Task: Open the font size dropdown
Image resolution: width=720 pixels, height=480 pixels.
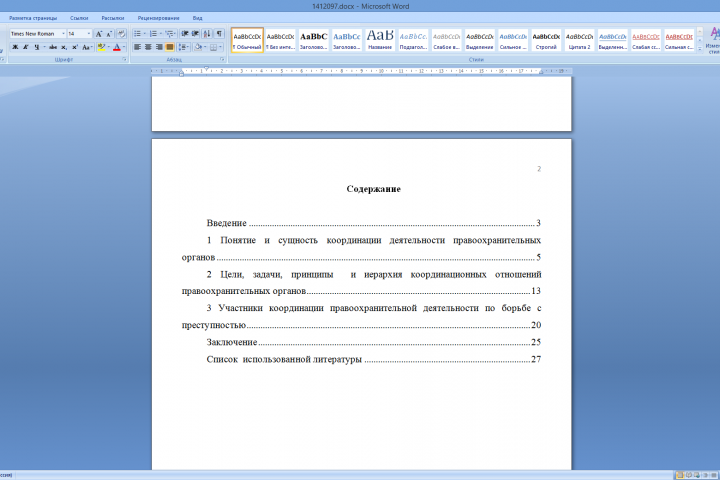Action: [x=89, y=34]
